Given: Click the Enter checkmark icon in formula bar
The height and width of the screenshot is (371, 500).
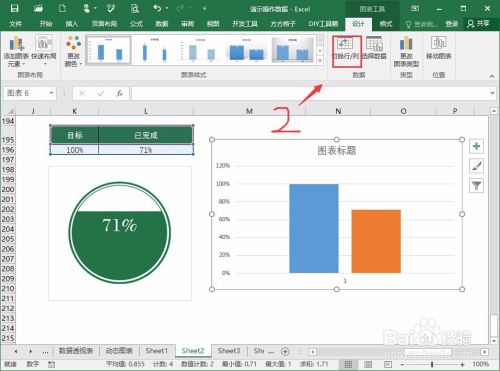Looking at the screenshot, I should click(100, 93).
